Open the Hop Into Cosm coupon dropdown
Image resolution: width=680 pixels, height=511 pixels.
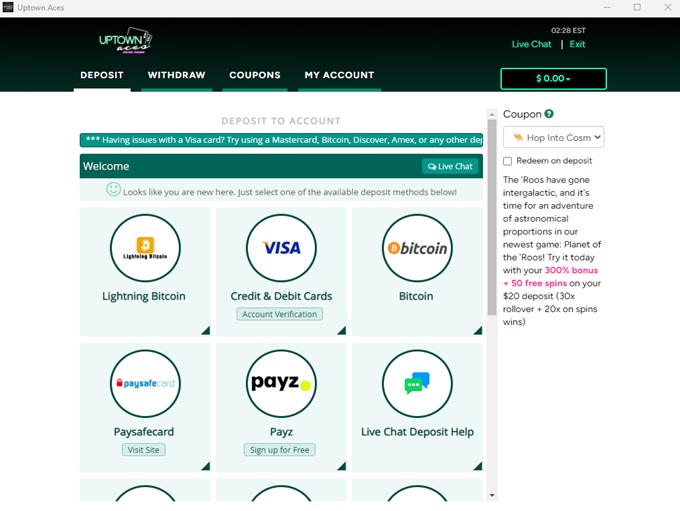point(553,137)
